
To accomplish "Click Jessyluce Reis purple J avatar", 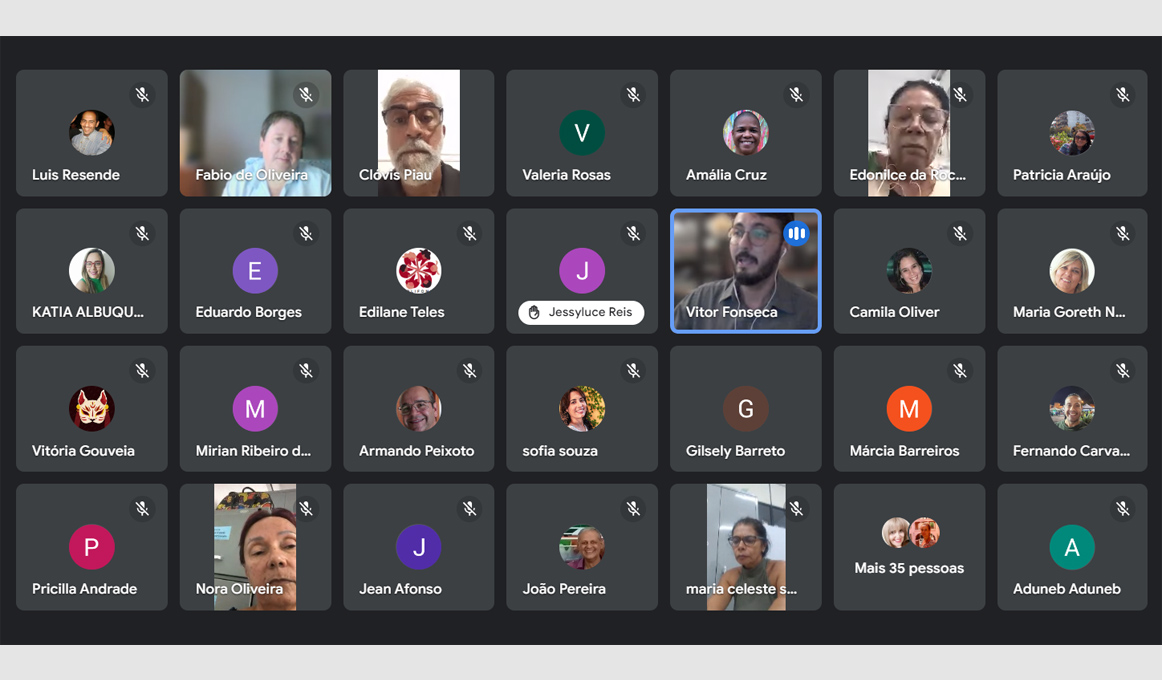I will 582,270.
